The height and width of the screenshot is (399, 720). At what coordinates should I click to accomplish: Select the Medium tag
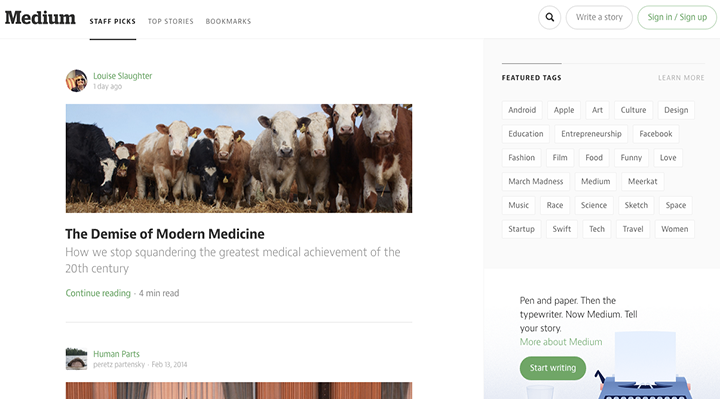[596, 182]
